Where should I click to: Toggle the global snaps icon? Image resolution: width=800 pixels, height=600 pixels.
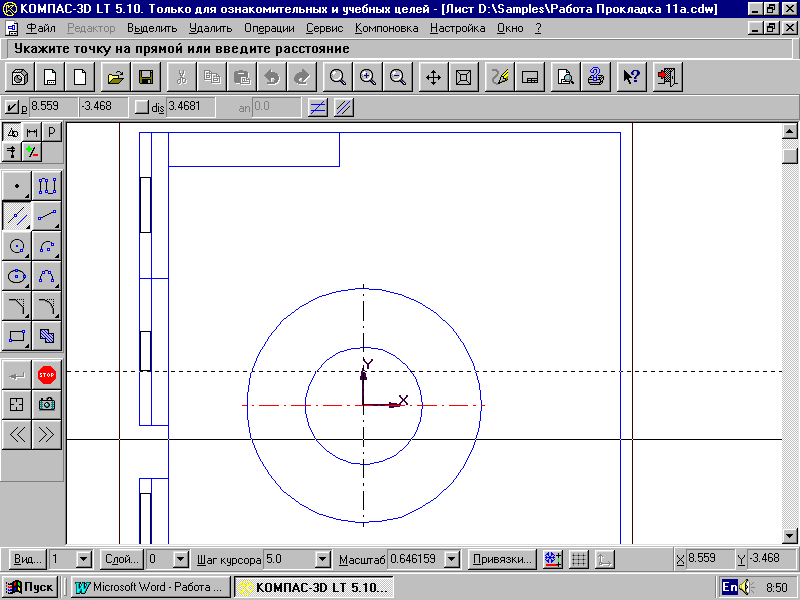click(x=553, y=559)
